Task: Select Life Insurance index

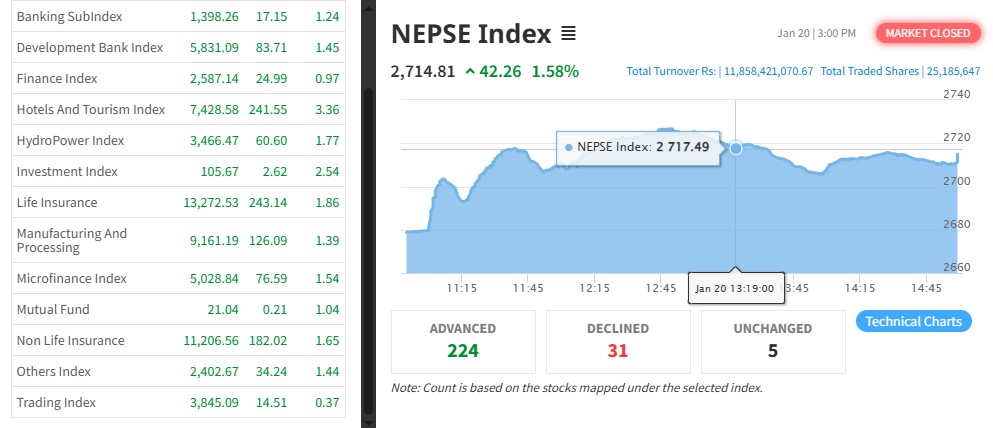Action: 57,202
